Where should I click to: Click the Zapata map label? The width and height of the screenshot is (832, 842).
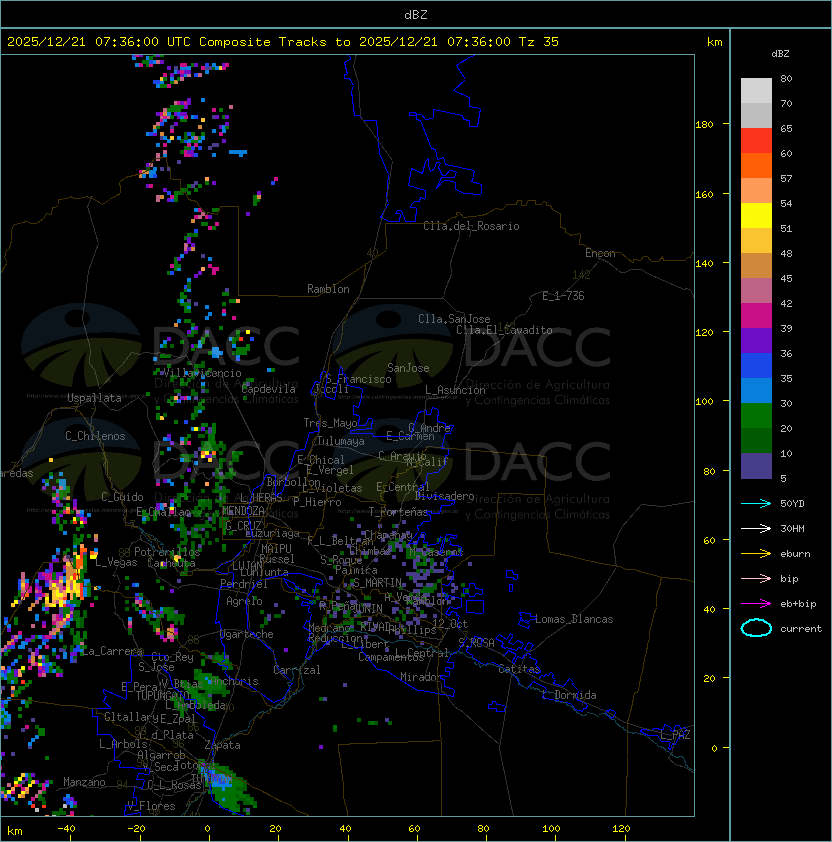pos(222,745)
